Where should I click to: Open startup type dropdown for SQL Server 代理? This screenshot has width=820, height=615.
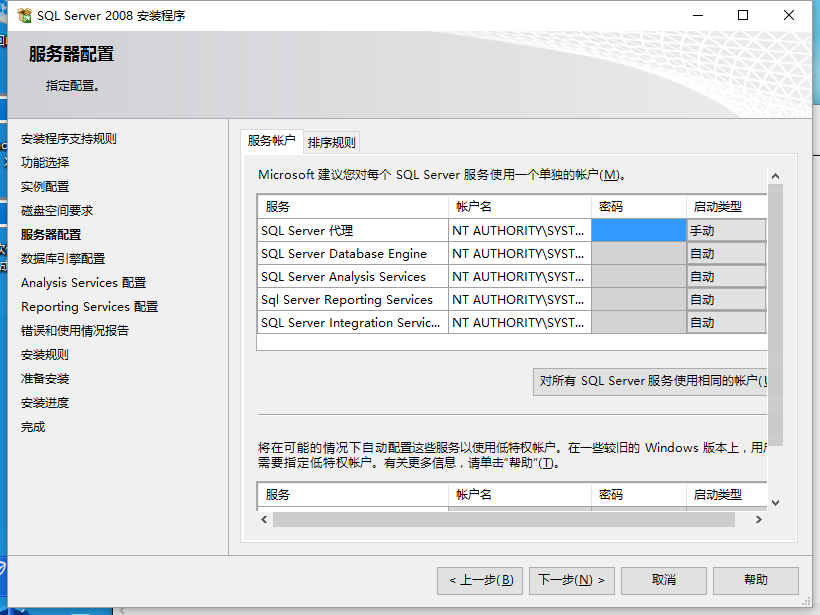click(x=727, y=231)
